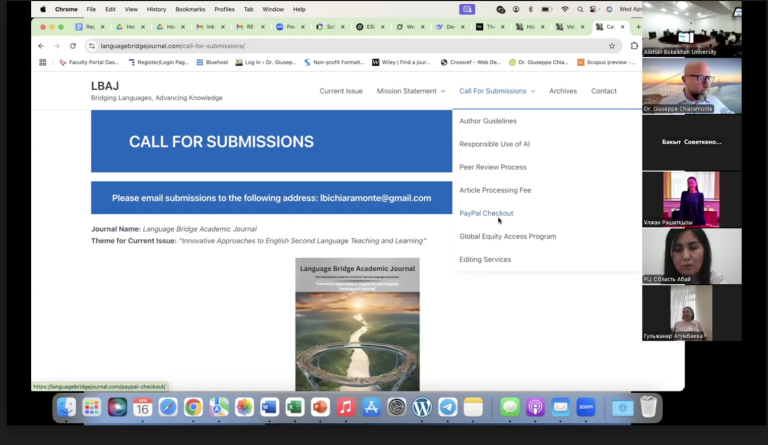
Task: Open the App Store from the Dock
Action: (371, 407)
